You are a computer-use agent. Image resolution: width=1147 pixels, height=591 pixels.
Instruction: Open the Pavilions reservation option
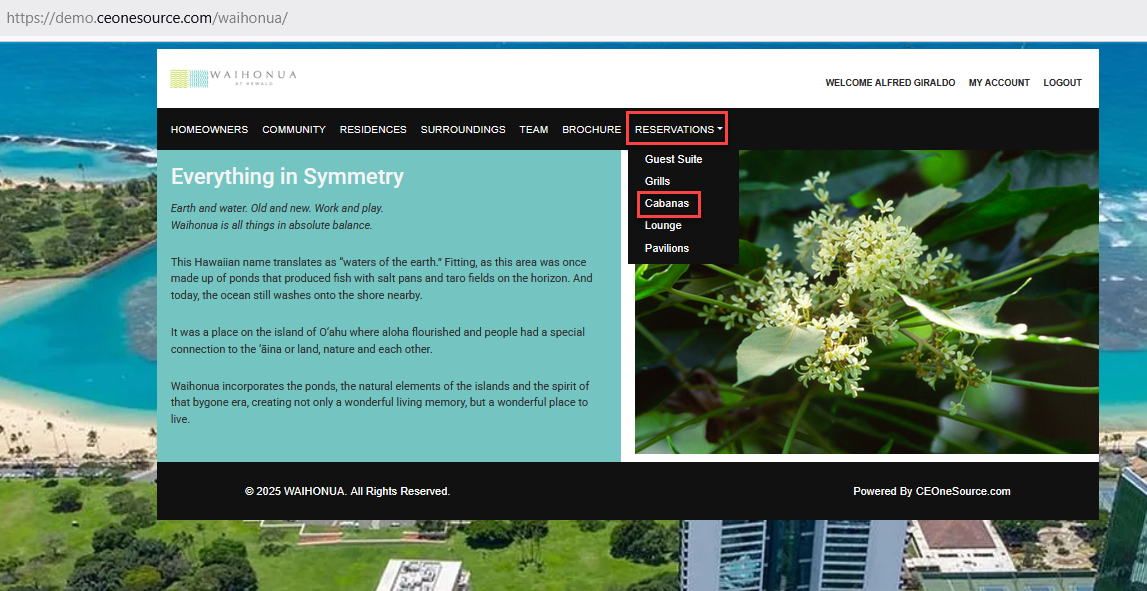click(x=666, y=248)
